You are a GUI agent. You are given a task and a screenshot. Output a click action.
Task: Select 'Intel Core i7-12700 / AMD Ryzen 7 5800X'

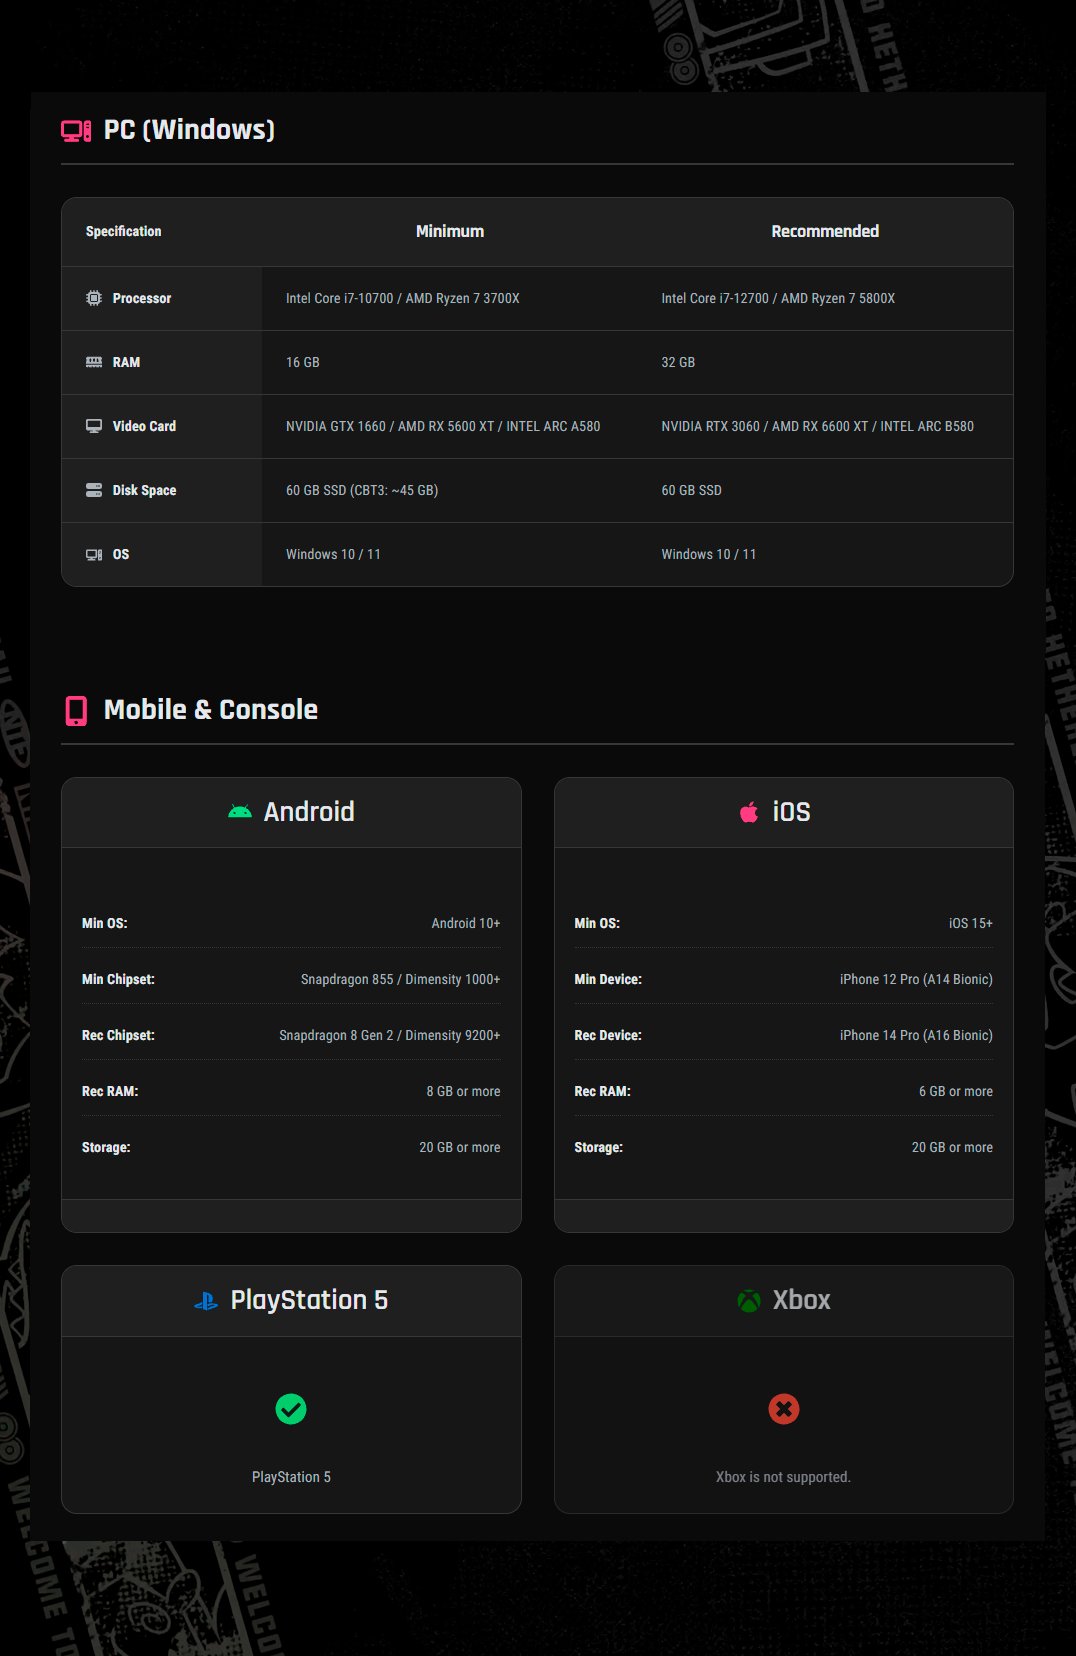[x=778, y=298]
